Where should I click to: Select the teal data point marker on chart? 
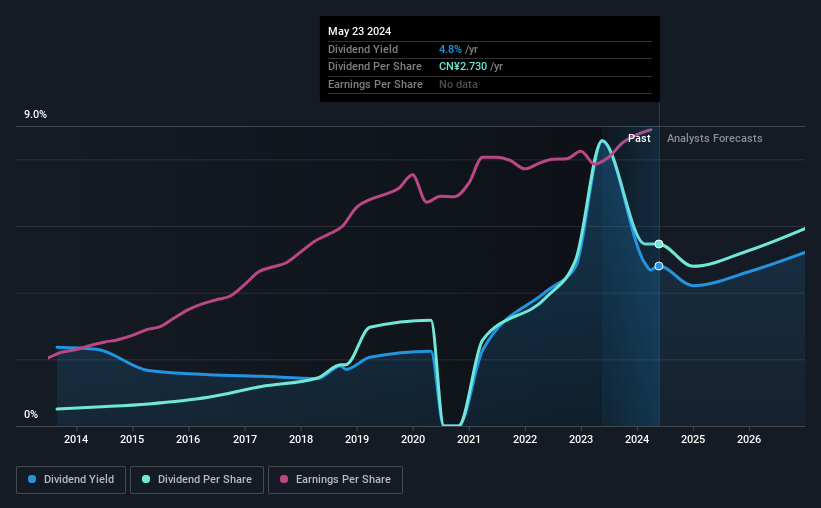(x=659, y=244)
